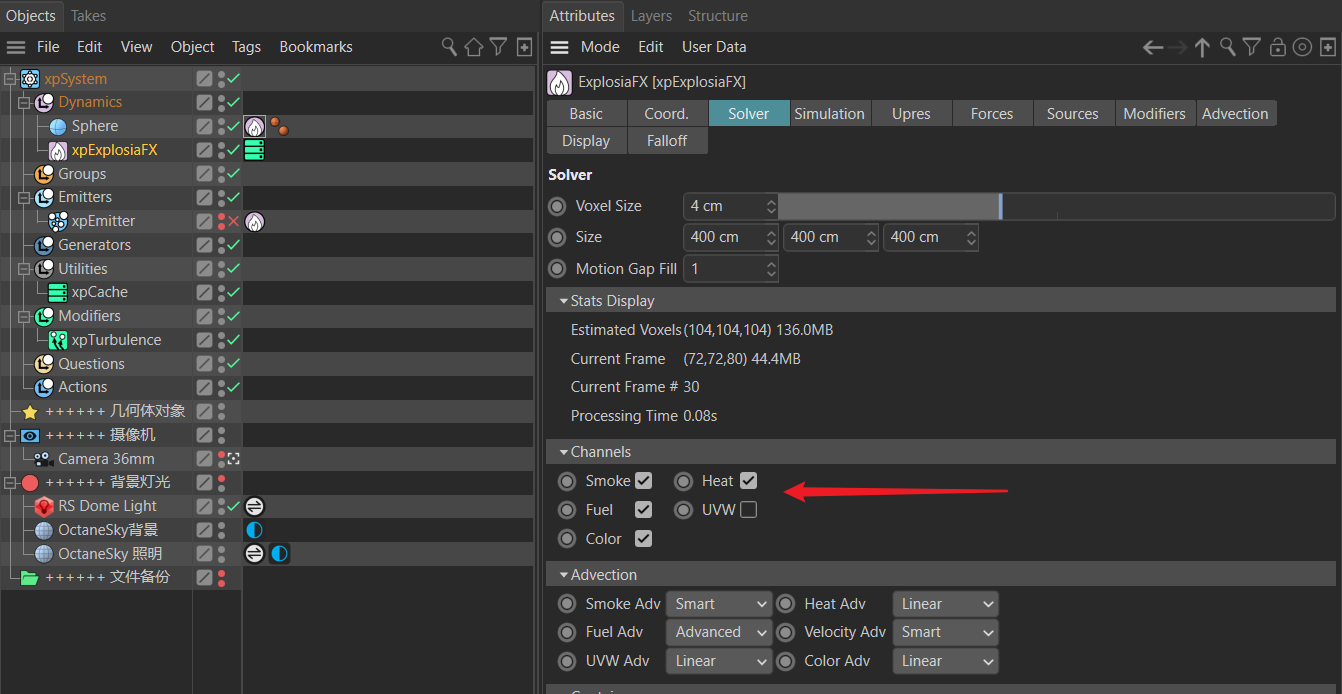Open the UVW Adv dropdown

click(719, 661)
